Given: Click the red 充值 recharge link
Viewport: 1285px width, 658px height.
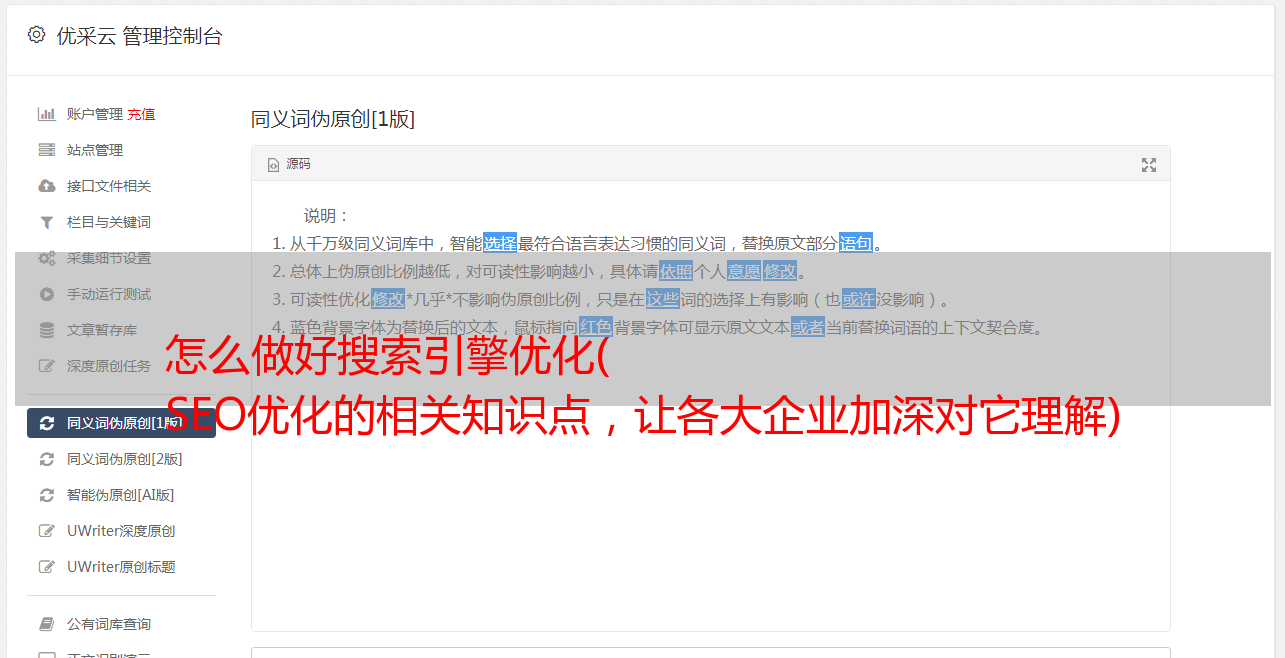Looking at the screenshot, I should coord(141,114).
